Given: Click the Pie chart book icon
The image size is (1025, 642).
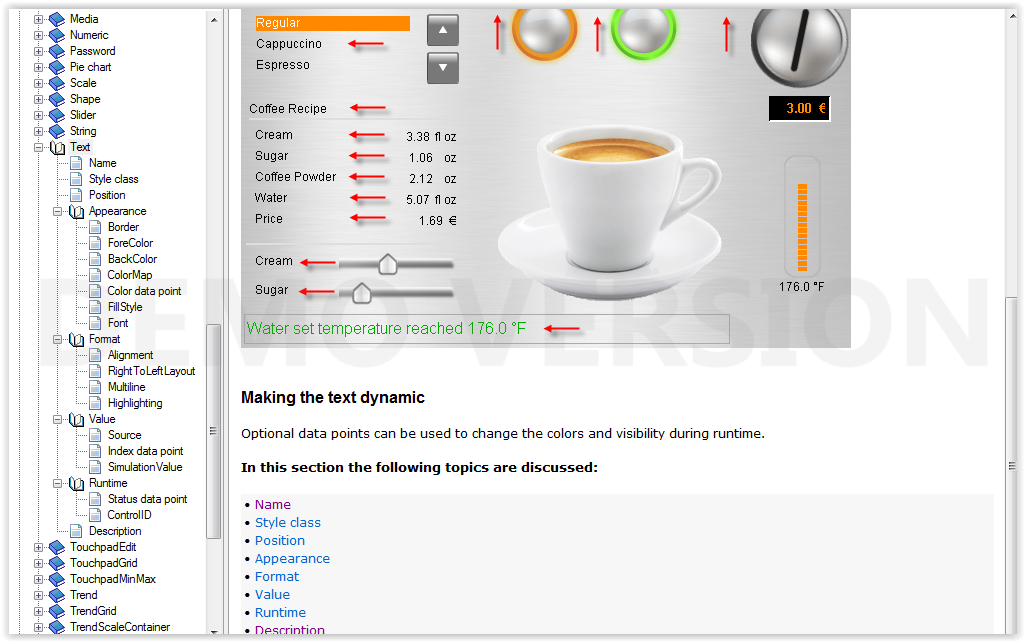Looking at the screenshot, I should pyautogui.click(x=56, y=67).
